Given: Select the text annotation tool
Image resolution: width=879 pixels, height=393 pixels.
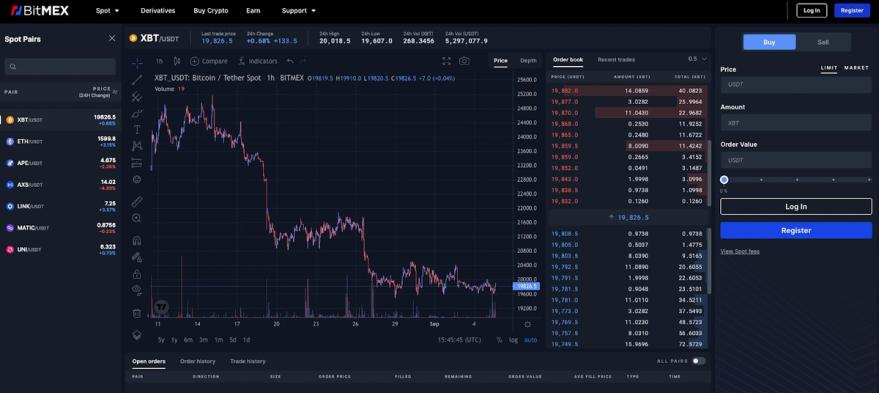Looking at the screenshot, I should tap(137, 130).
